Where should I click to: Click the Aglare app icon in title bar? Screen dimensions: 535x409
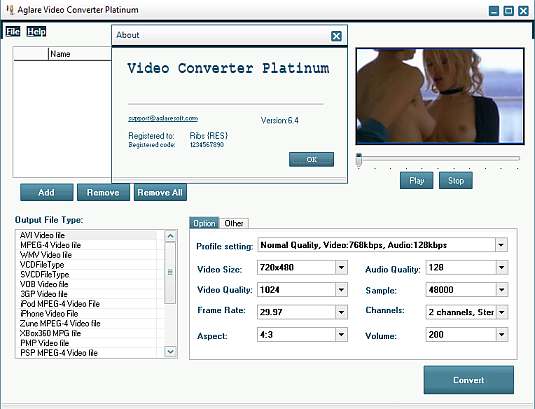(x=10, y=9)
